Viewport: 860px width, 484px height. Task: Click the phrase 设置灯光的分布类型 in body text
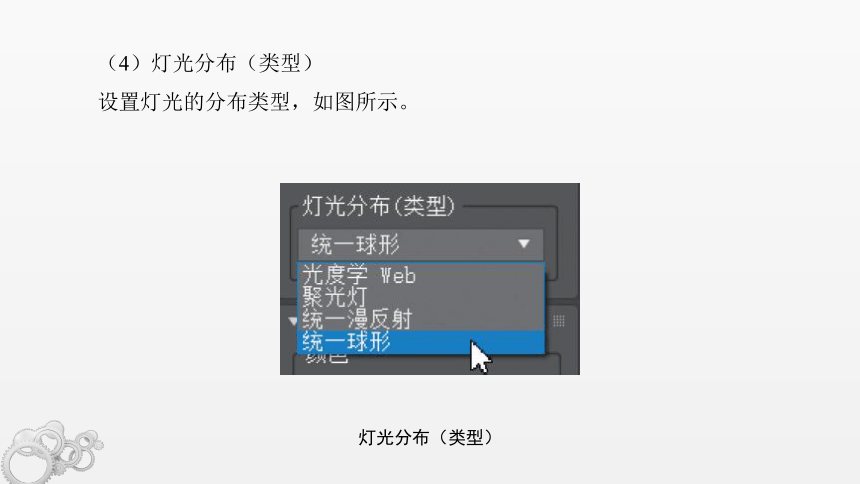click(194, 102)
